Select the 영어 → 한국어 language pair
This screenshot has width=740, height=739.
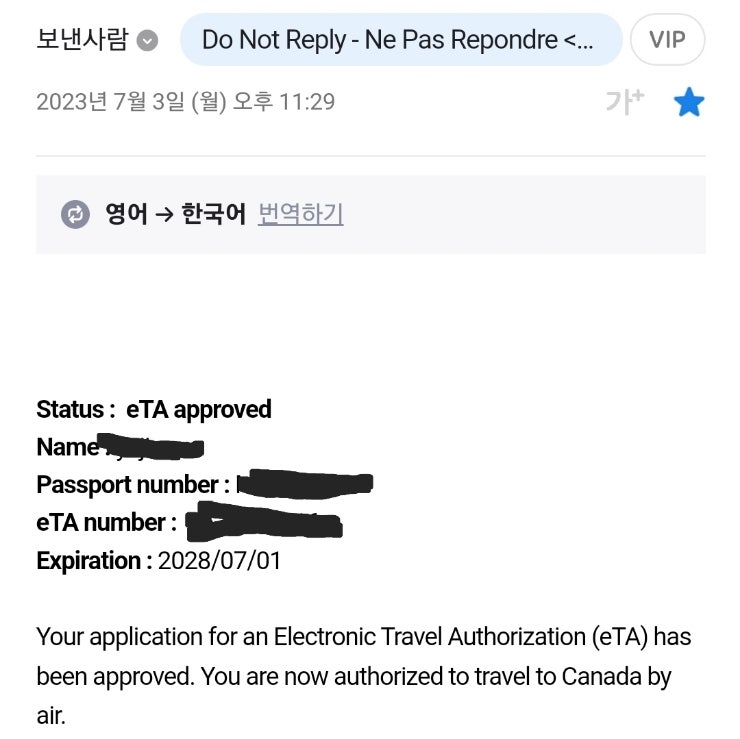click(x=175, y=214)
